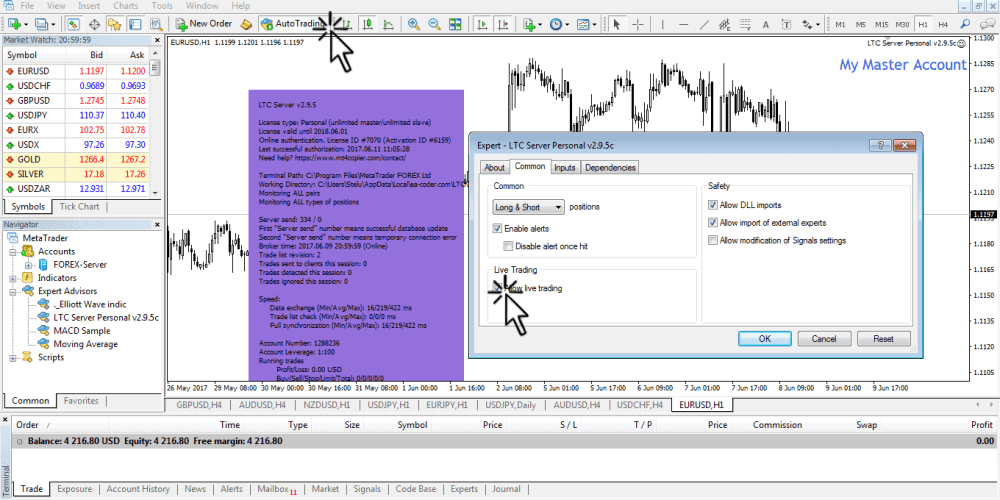The width and height of the screenshot is (1000, 500).
Task: Toggle the M15 timeframe button
Action: coord(881,24)
